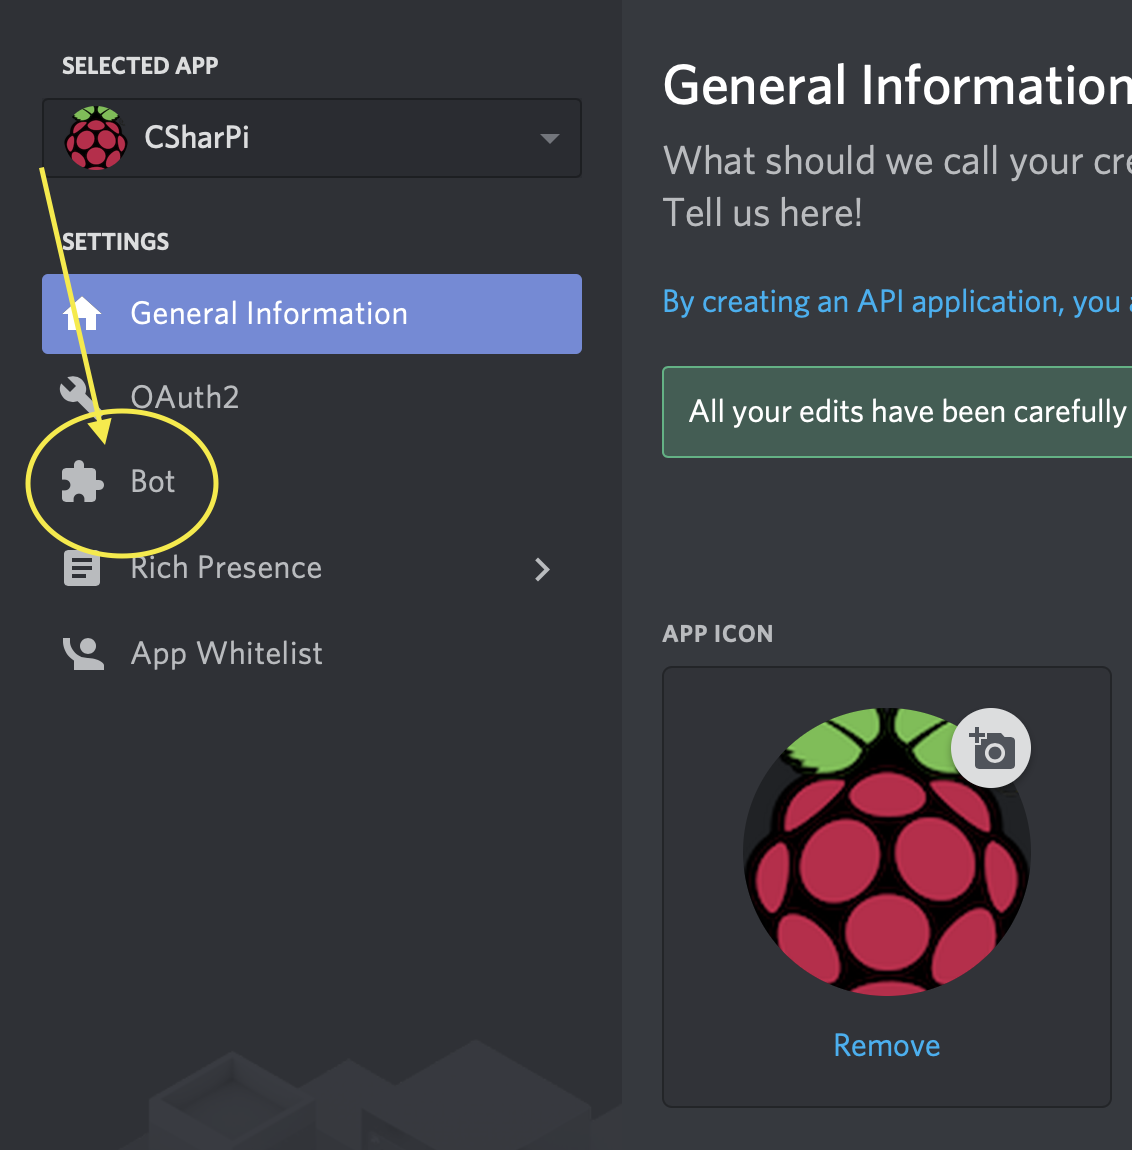Open the 'By creating an API application' link
1132x1150 pixels.
[x=891, y=302]
